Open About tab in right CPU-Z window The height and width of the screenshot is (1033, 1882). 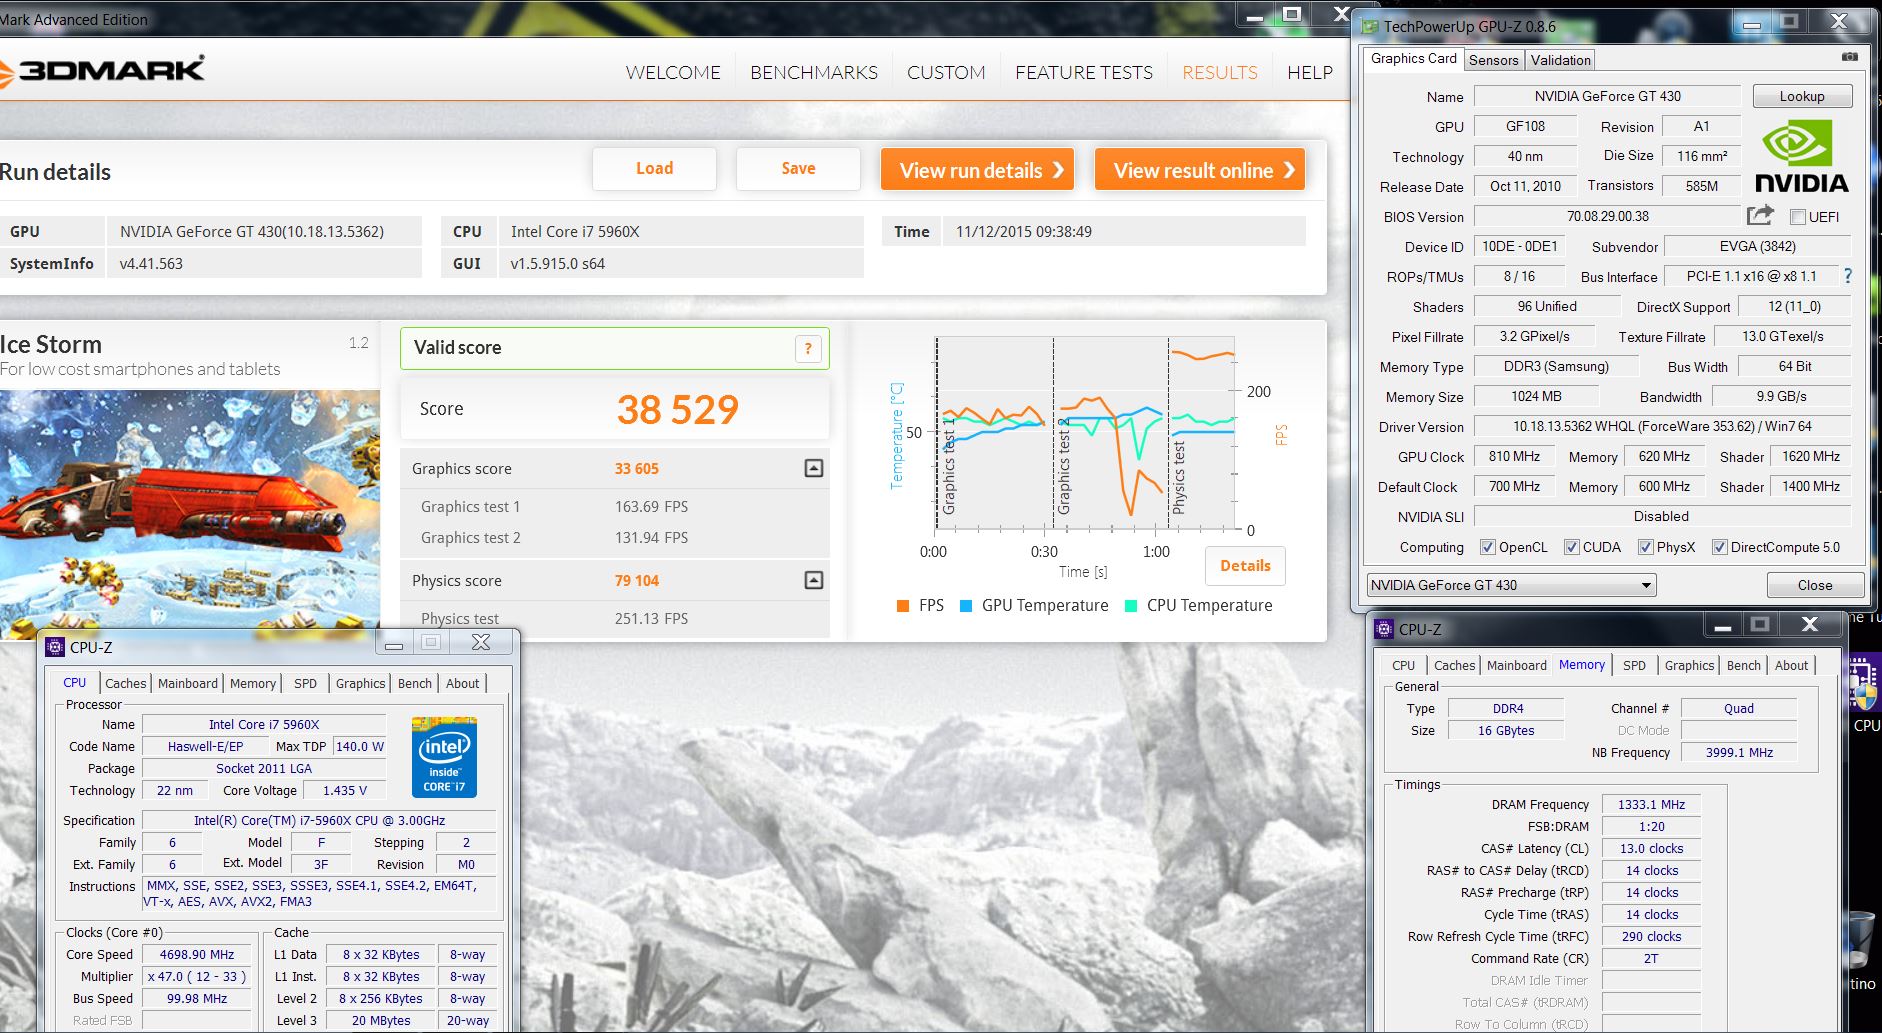(1791, 665)
